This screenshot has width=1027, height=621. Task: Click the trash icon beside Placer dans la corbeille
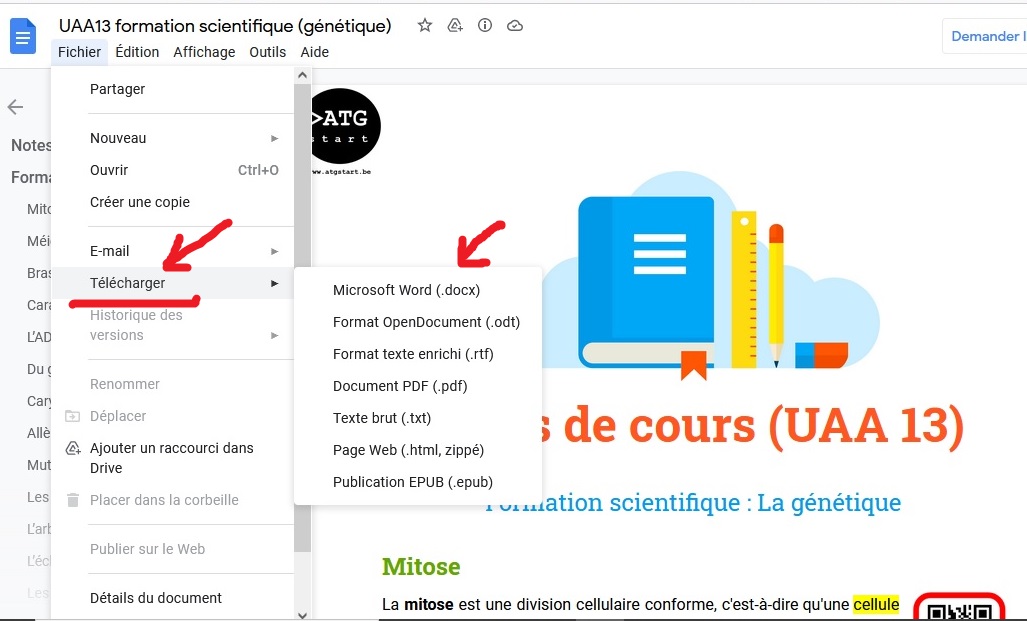tap(74, 500)
